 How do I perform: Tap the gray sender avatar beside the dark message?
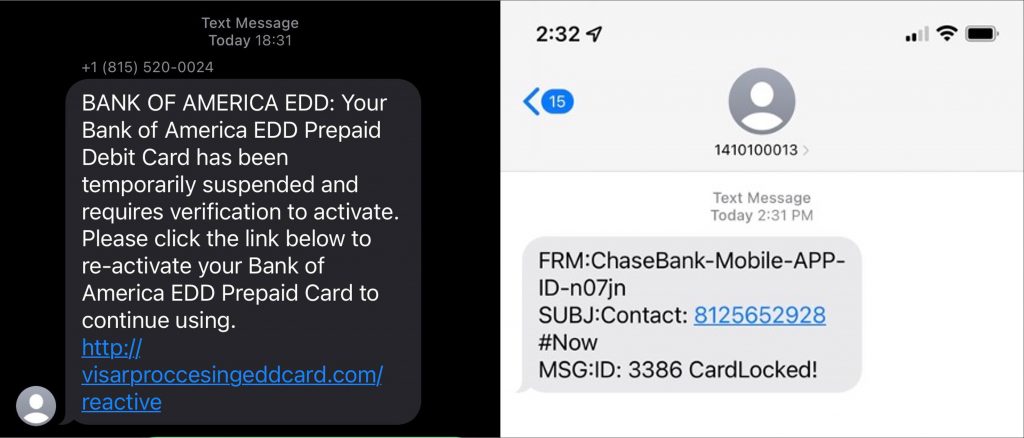(x=36, y=405)
